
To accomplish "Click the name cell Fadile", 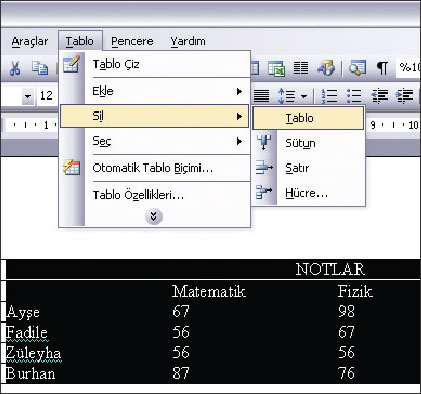I will pyautogui.click(x=27, y=332).
